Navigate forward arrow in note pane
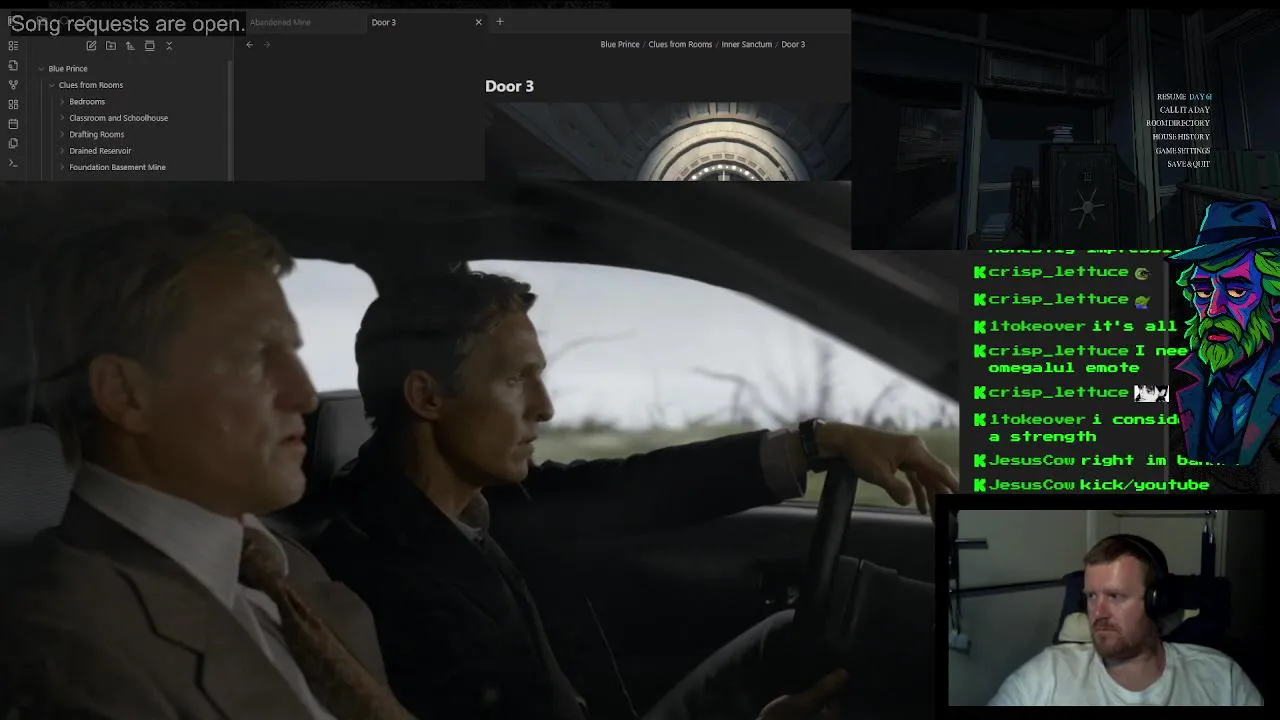 tap(267, 44)
